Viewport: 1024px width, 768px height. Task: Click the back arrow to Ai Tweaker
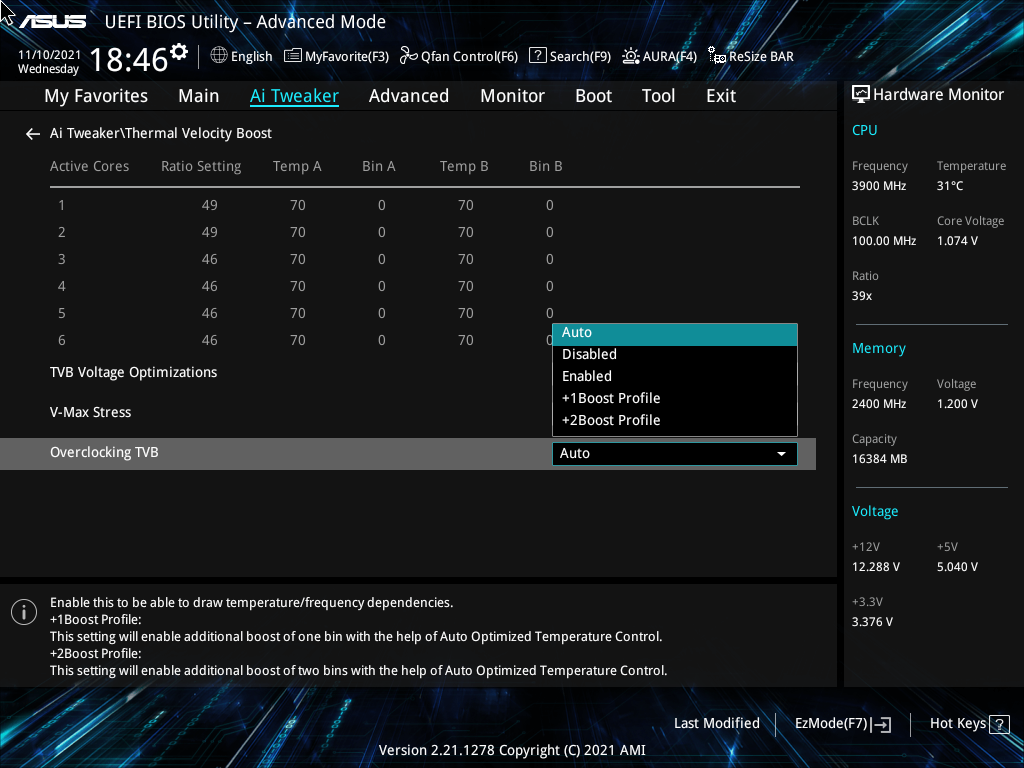point(33,134)
